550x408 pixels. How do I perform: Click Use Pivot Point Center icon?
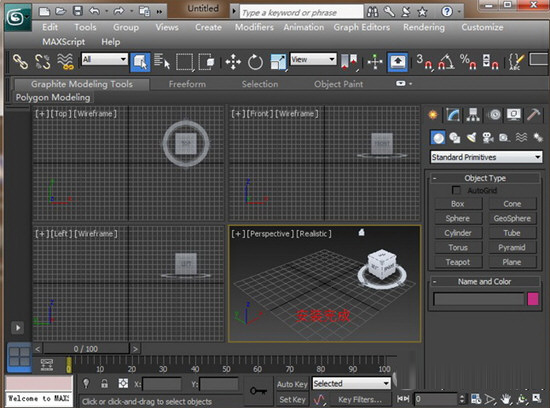(x=349, y=62)
